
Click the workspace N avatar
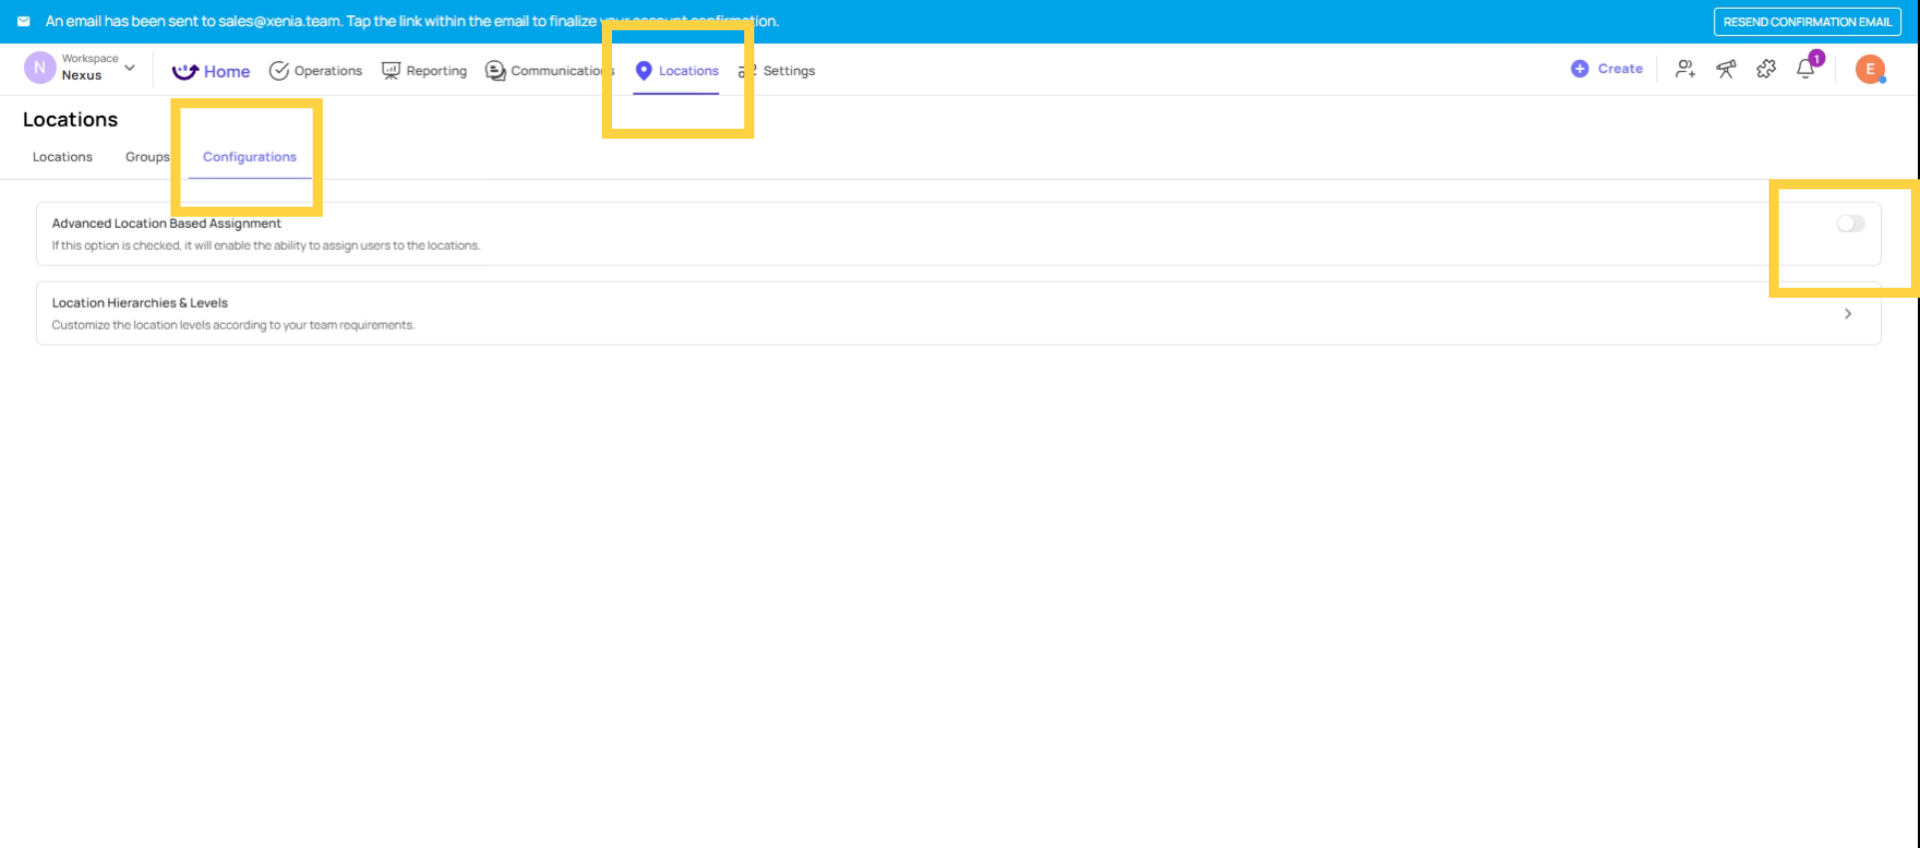point(39,68)
